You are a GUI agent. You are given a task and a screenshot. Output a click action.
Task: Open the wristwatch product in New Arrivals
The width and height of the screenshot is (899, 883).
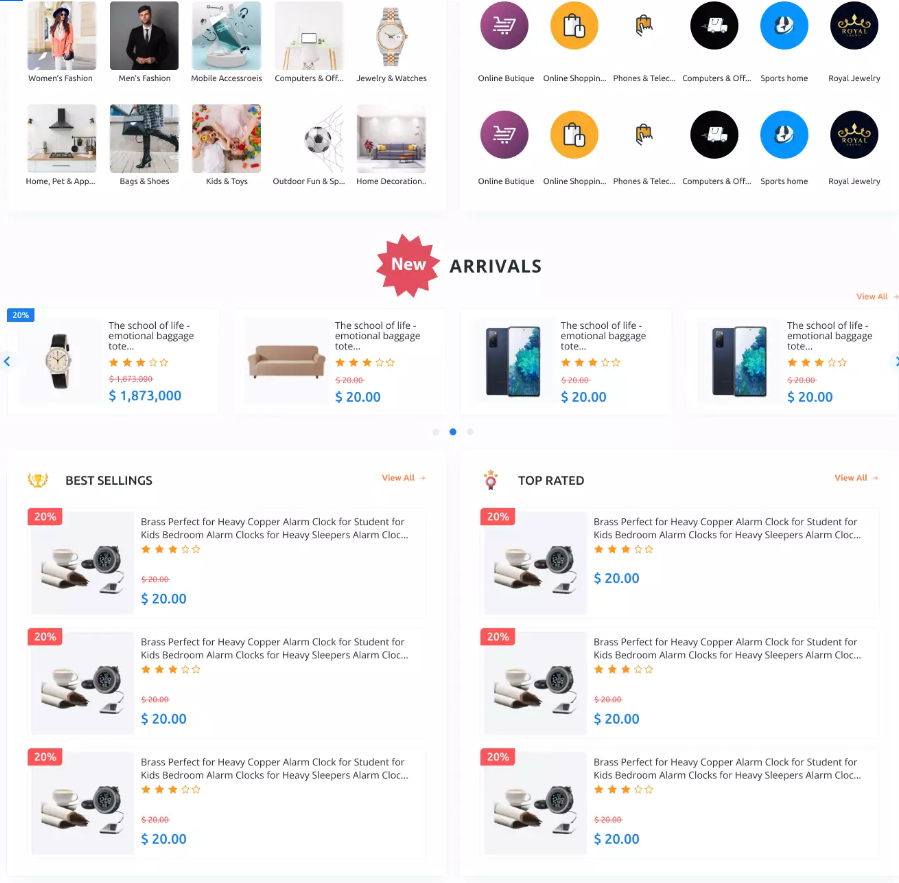click(61, 361)
